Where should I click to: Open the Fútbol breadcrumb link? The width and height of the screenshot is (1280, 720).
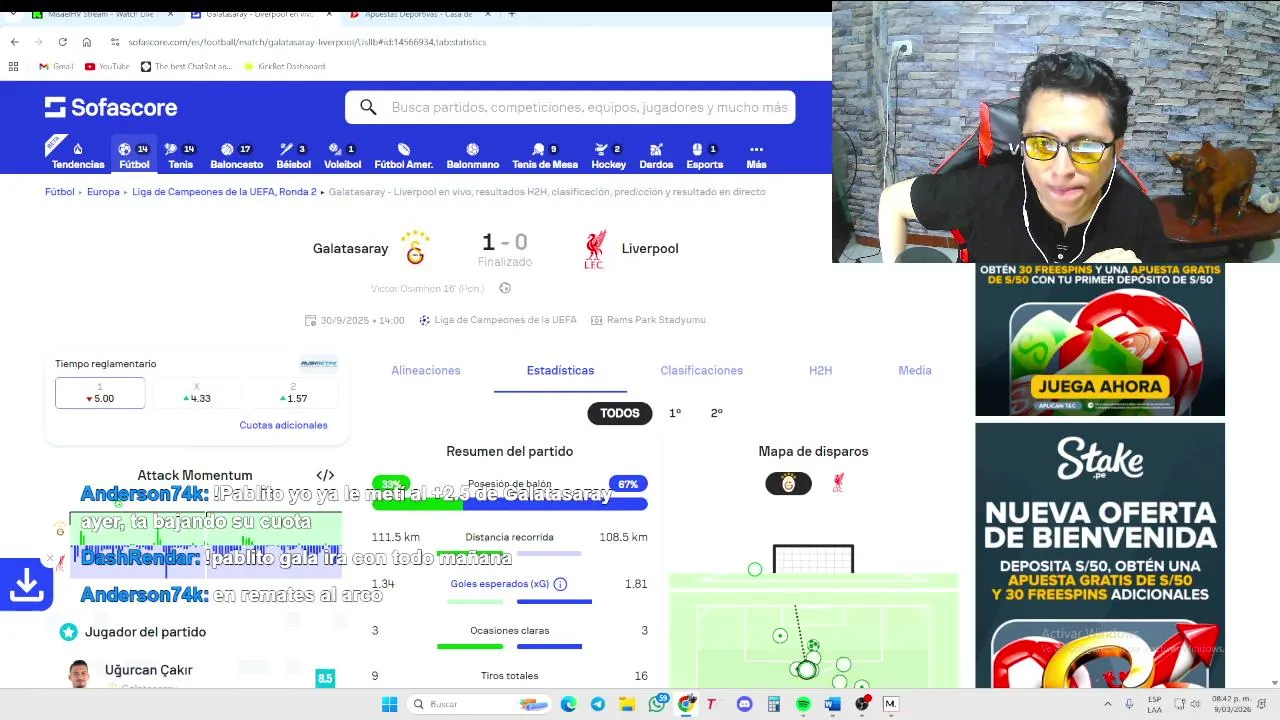[60, 192]
